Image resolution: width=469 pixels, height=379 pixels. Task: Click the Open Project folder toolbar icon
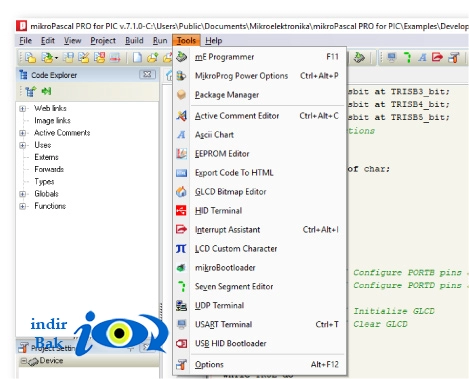coord(47,58)
